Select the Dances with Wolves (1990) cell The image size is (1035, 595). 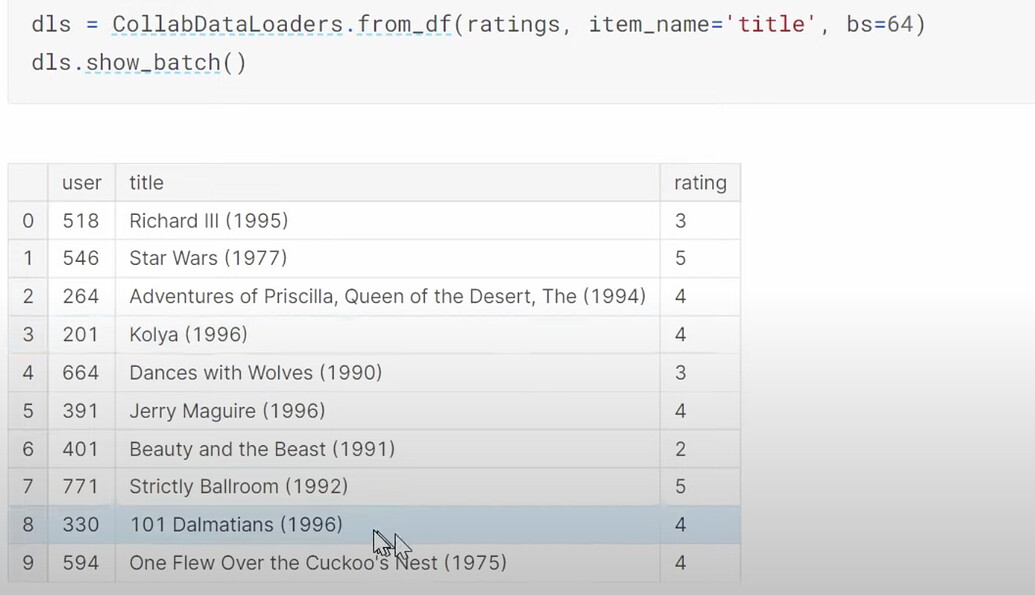(x=255, y=373)
